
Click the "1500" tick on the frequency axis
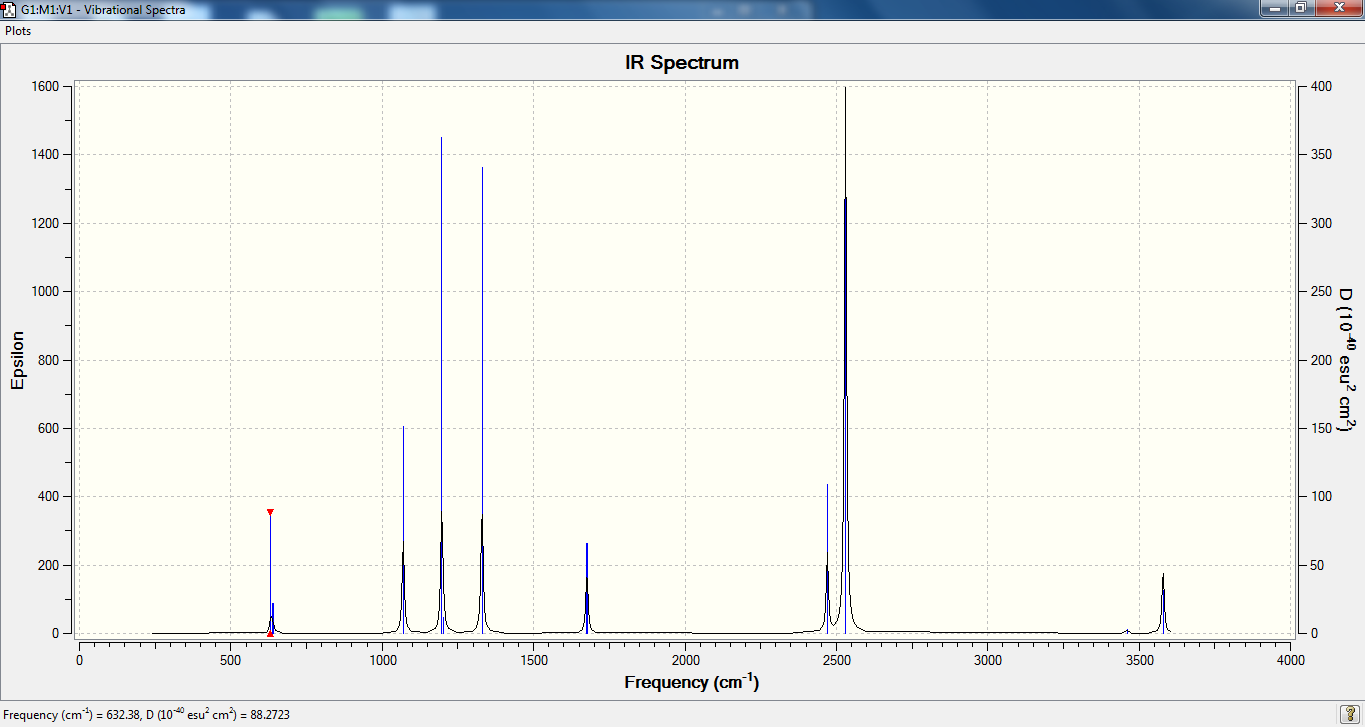pos(533,660)
